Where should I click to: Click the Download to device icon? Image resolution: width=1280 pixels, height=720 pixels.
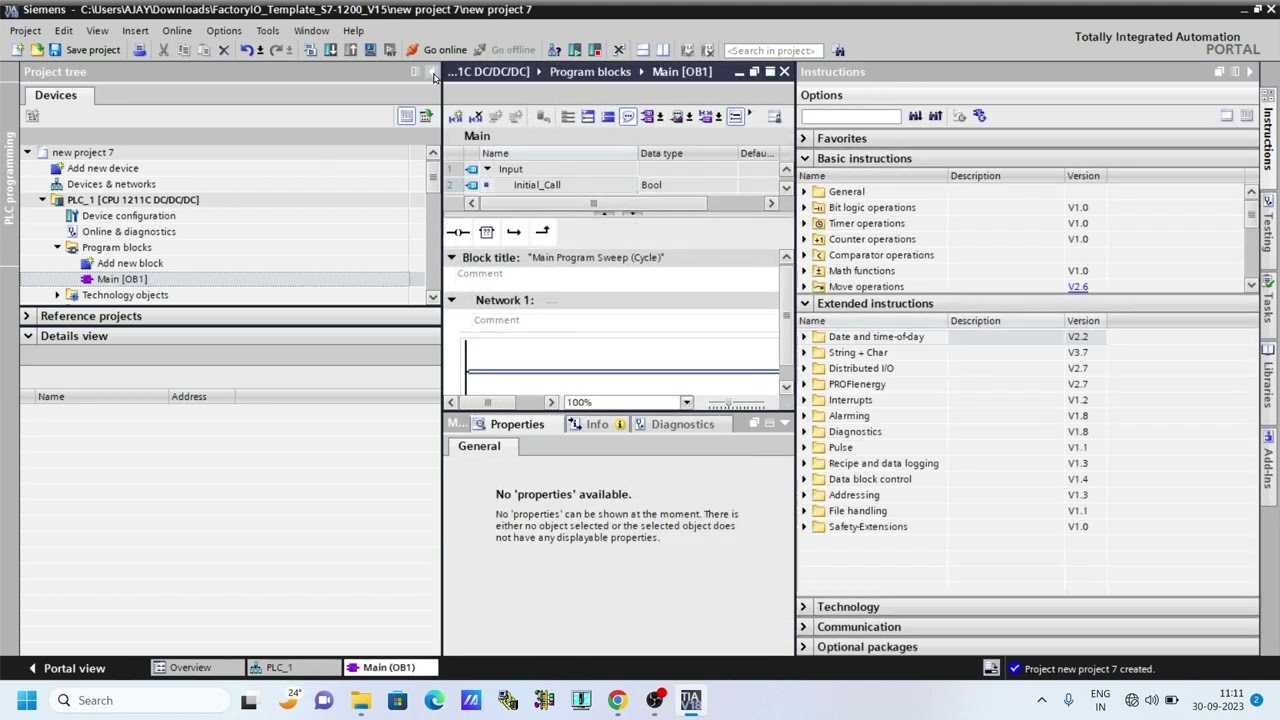[x=330, y=50]
